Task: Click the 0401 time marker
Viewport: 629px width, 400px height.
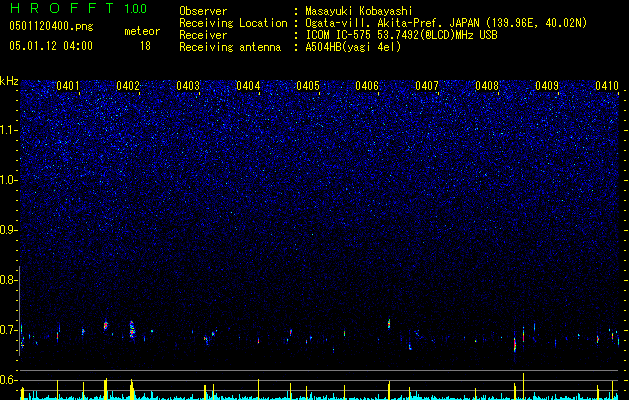Action: pos(68,85)
